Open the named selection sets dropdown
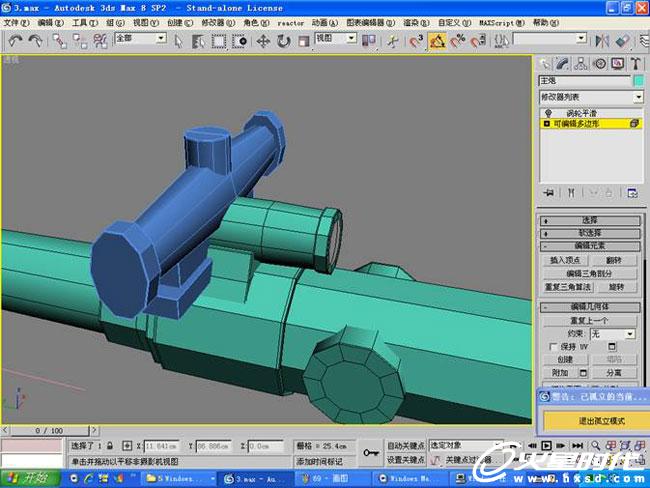This screenshot has height=488, width=650. point(581,39)
